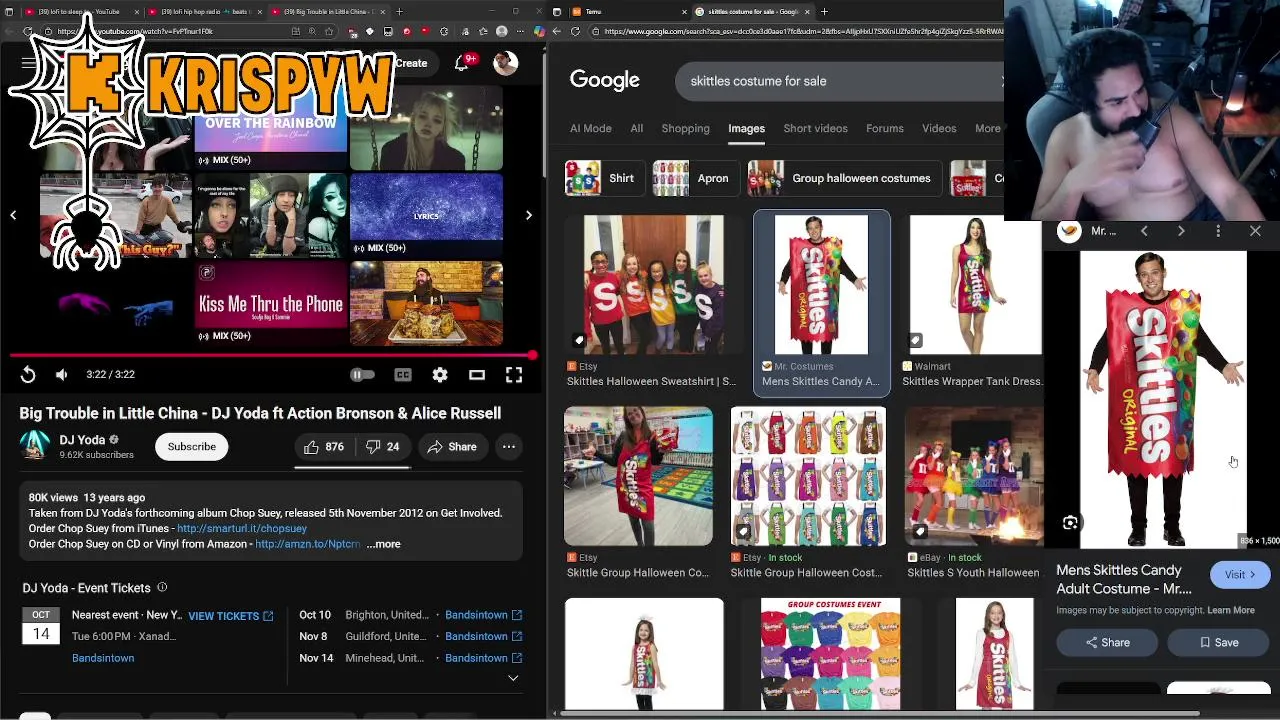Open Bandsintown link for Brighton event

[483, 615]
